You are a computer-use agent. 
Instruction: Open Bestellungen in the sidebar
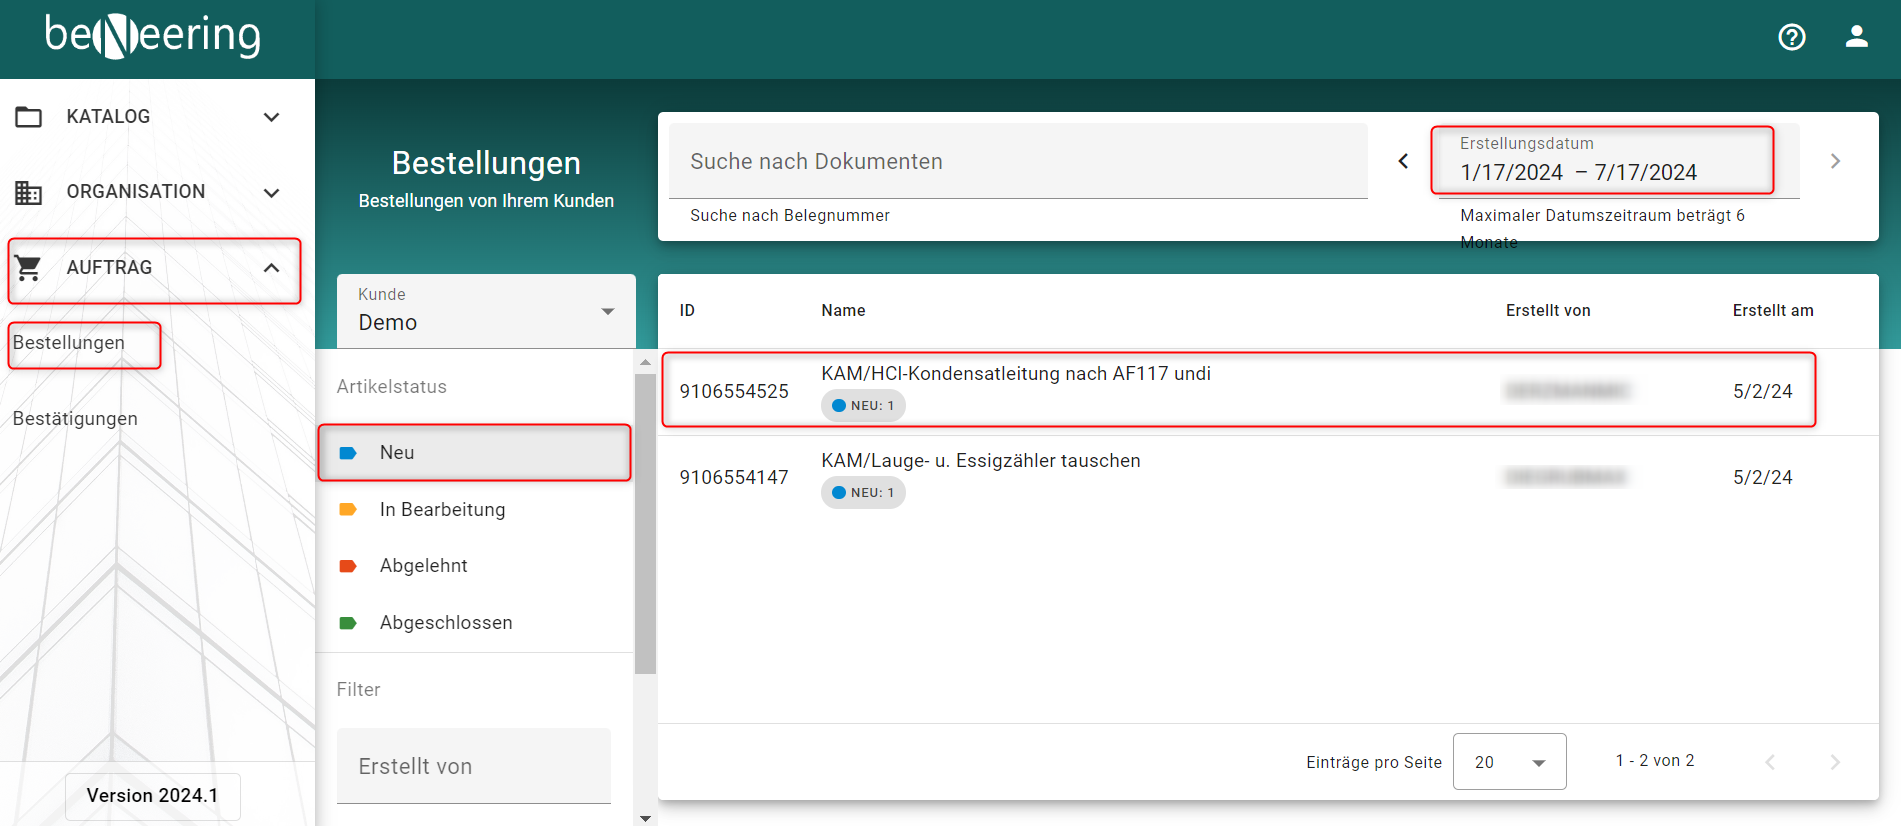pyautogui.click(x=69, y=343)
